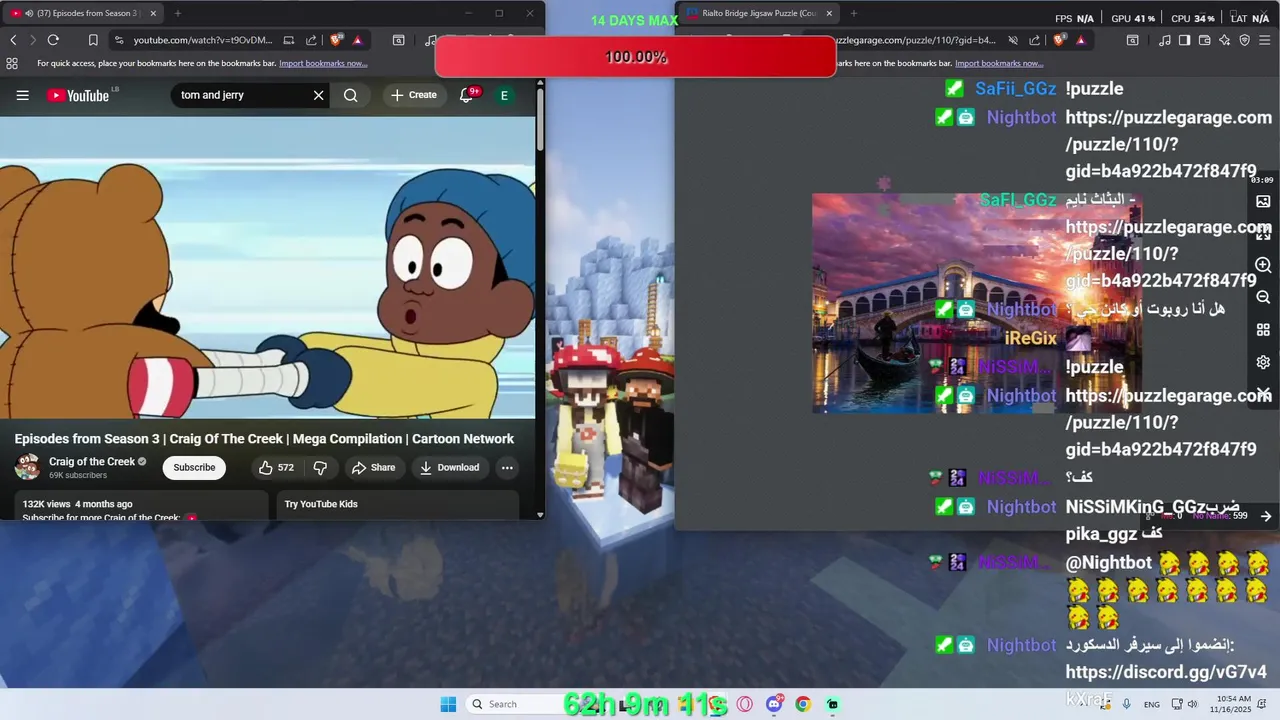The width and height of the screenshot is (1280, 720).
Task: Open Brave Shields in puzzle window
Action: [x=1061, y=40]
